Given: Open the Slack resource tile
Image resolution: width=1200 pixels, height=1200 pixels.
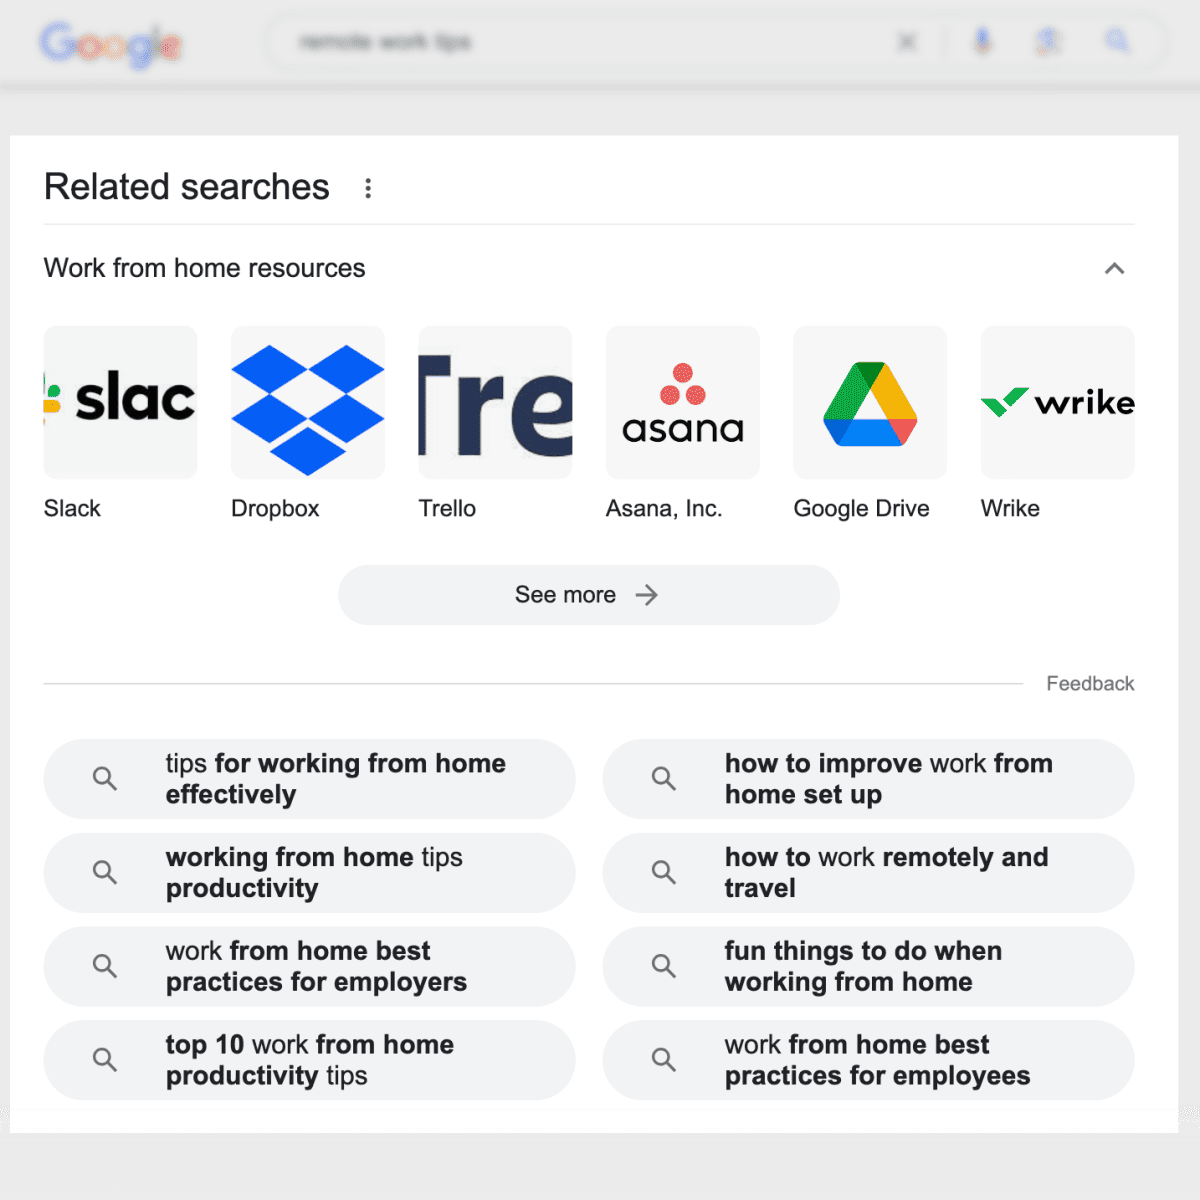Looking at the screenshot, I should 119,402.
